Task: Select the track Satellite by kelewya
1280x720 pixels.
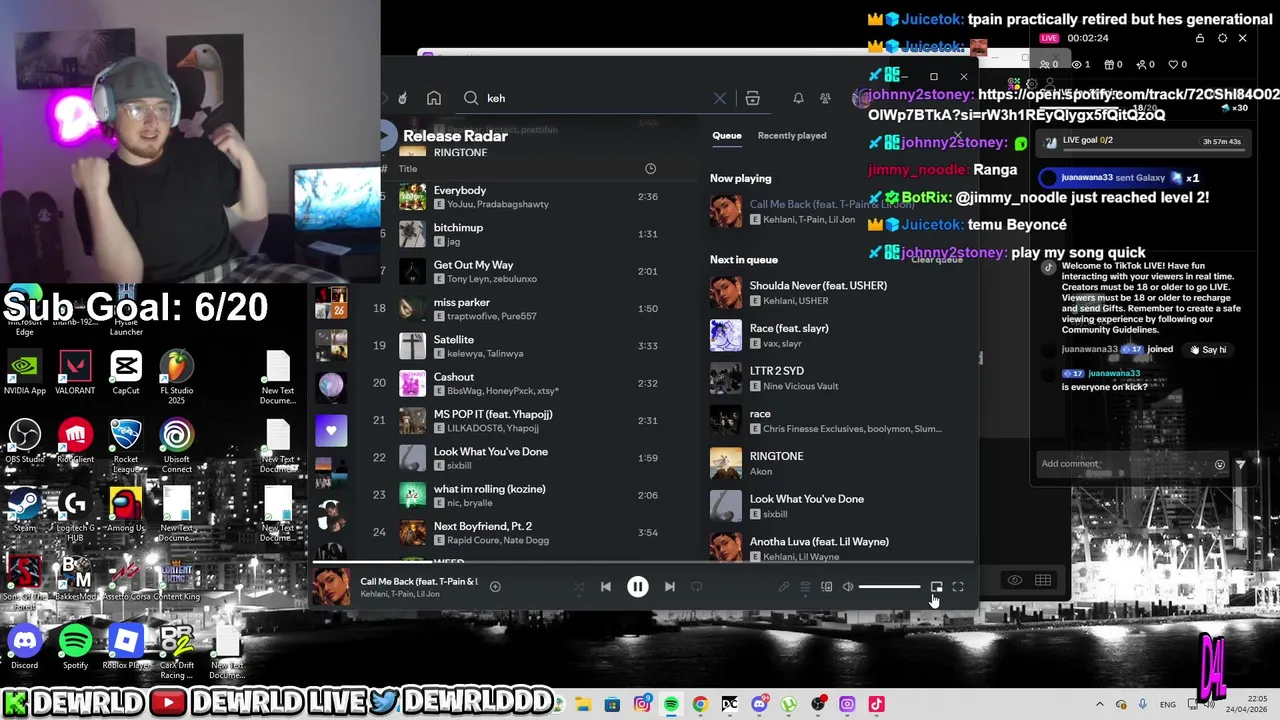Action: tap(528, 346)
